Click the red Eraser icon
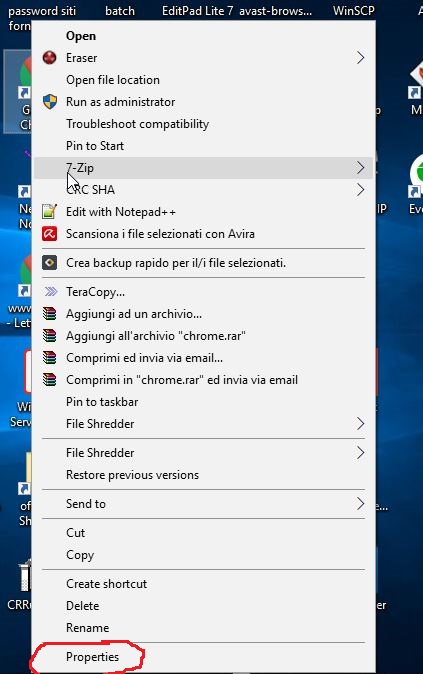Screen dimensions: 423x674 coord(49,58)
